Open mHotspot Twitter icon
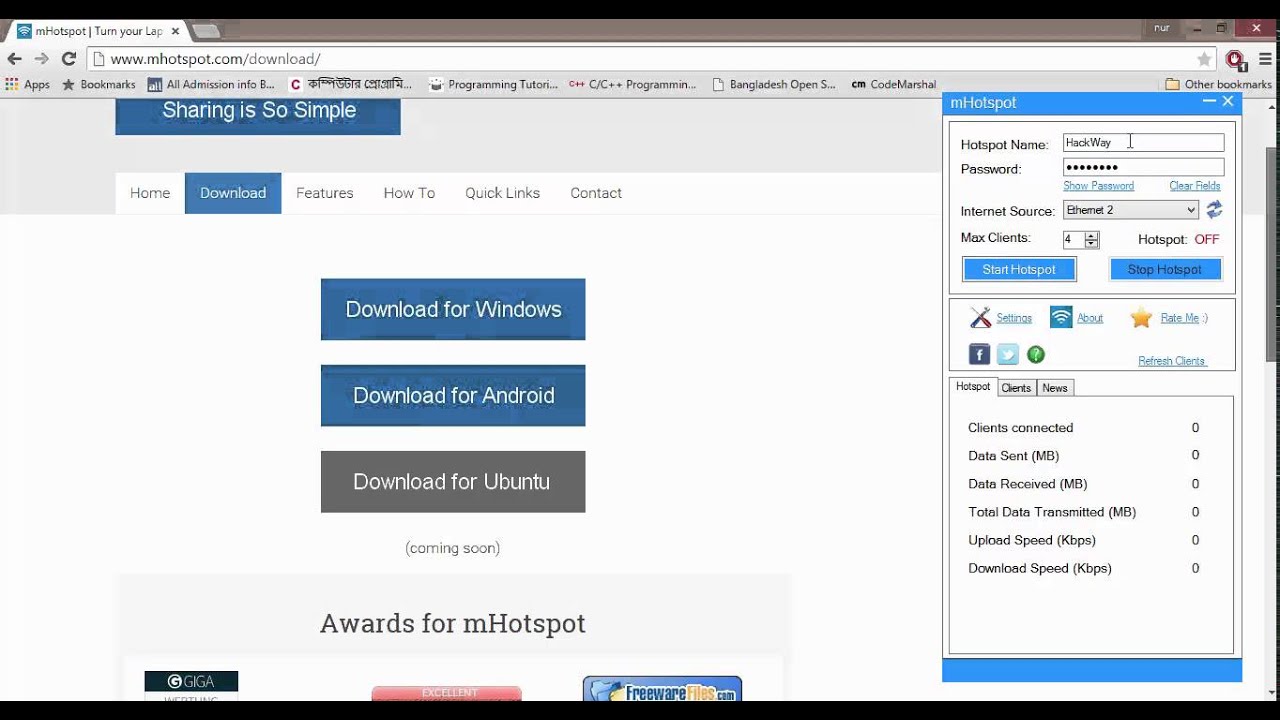The width and height of the screenshot is (1280, 720). [1008, 354]
